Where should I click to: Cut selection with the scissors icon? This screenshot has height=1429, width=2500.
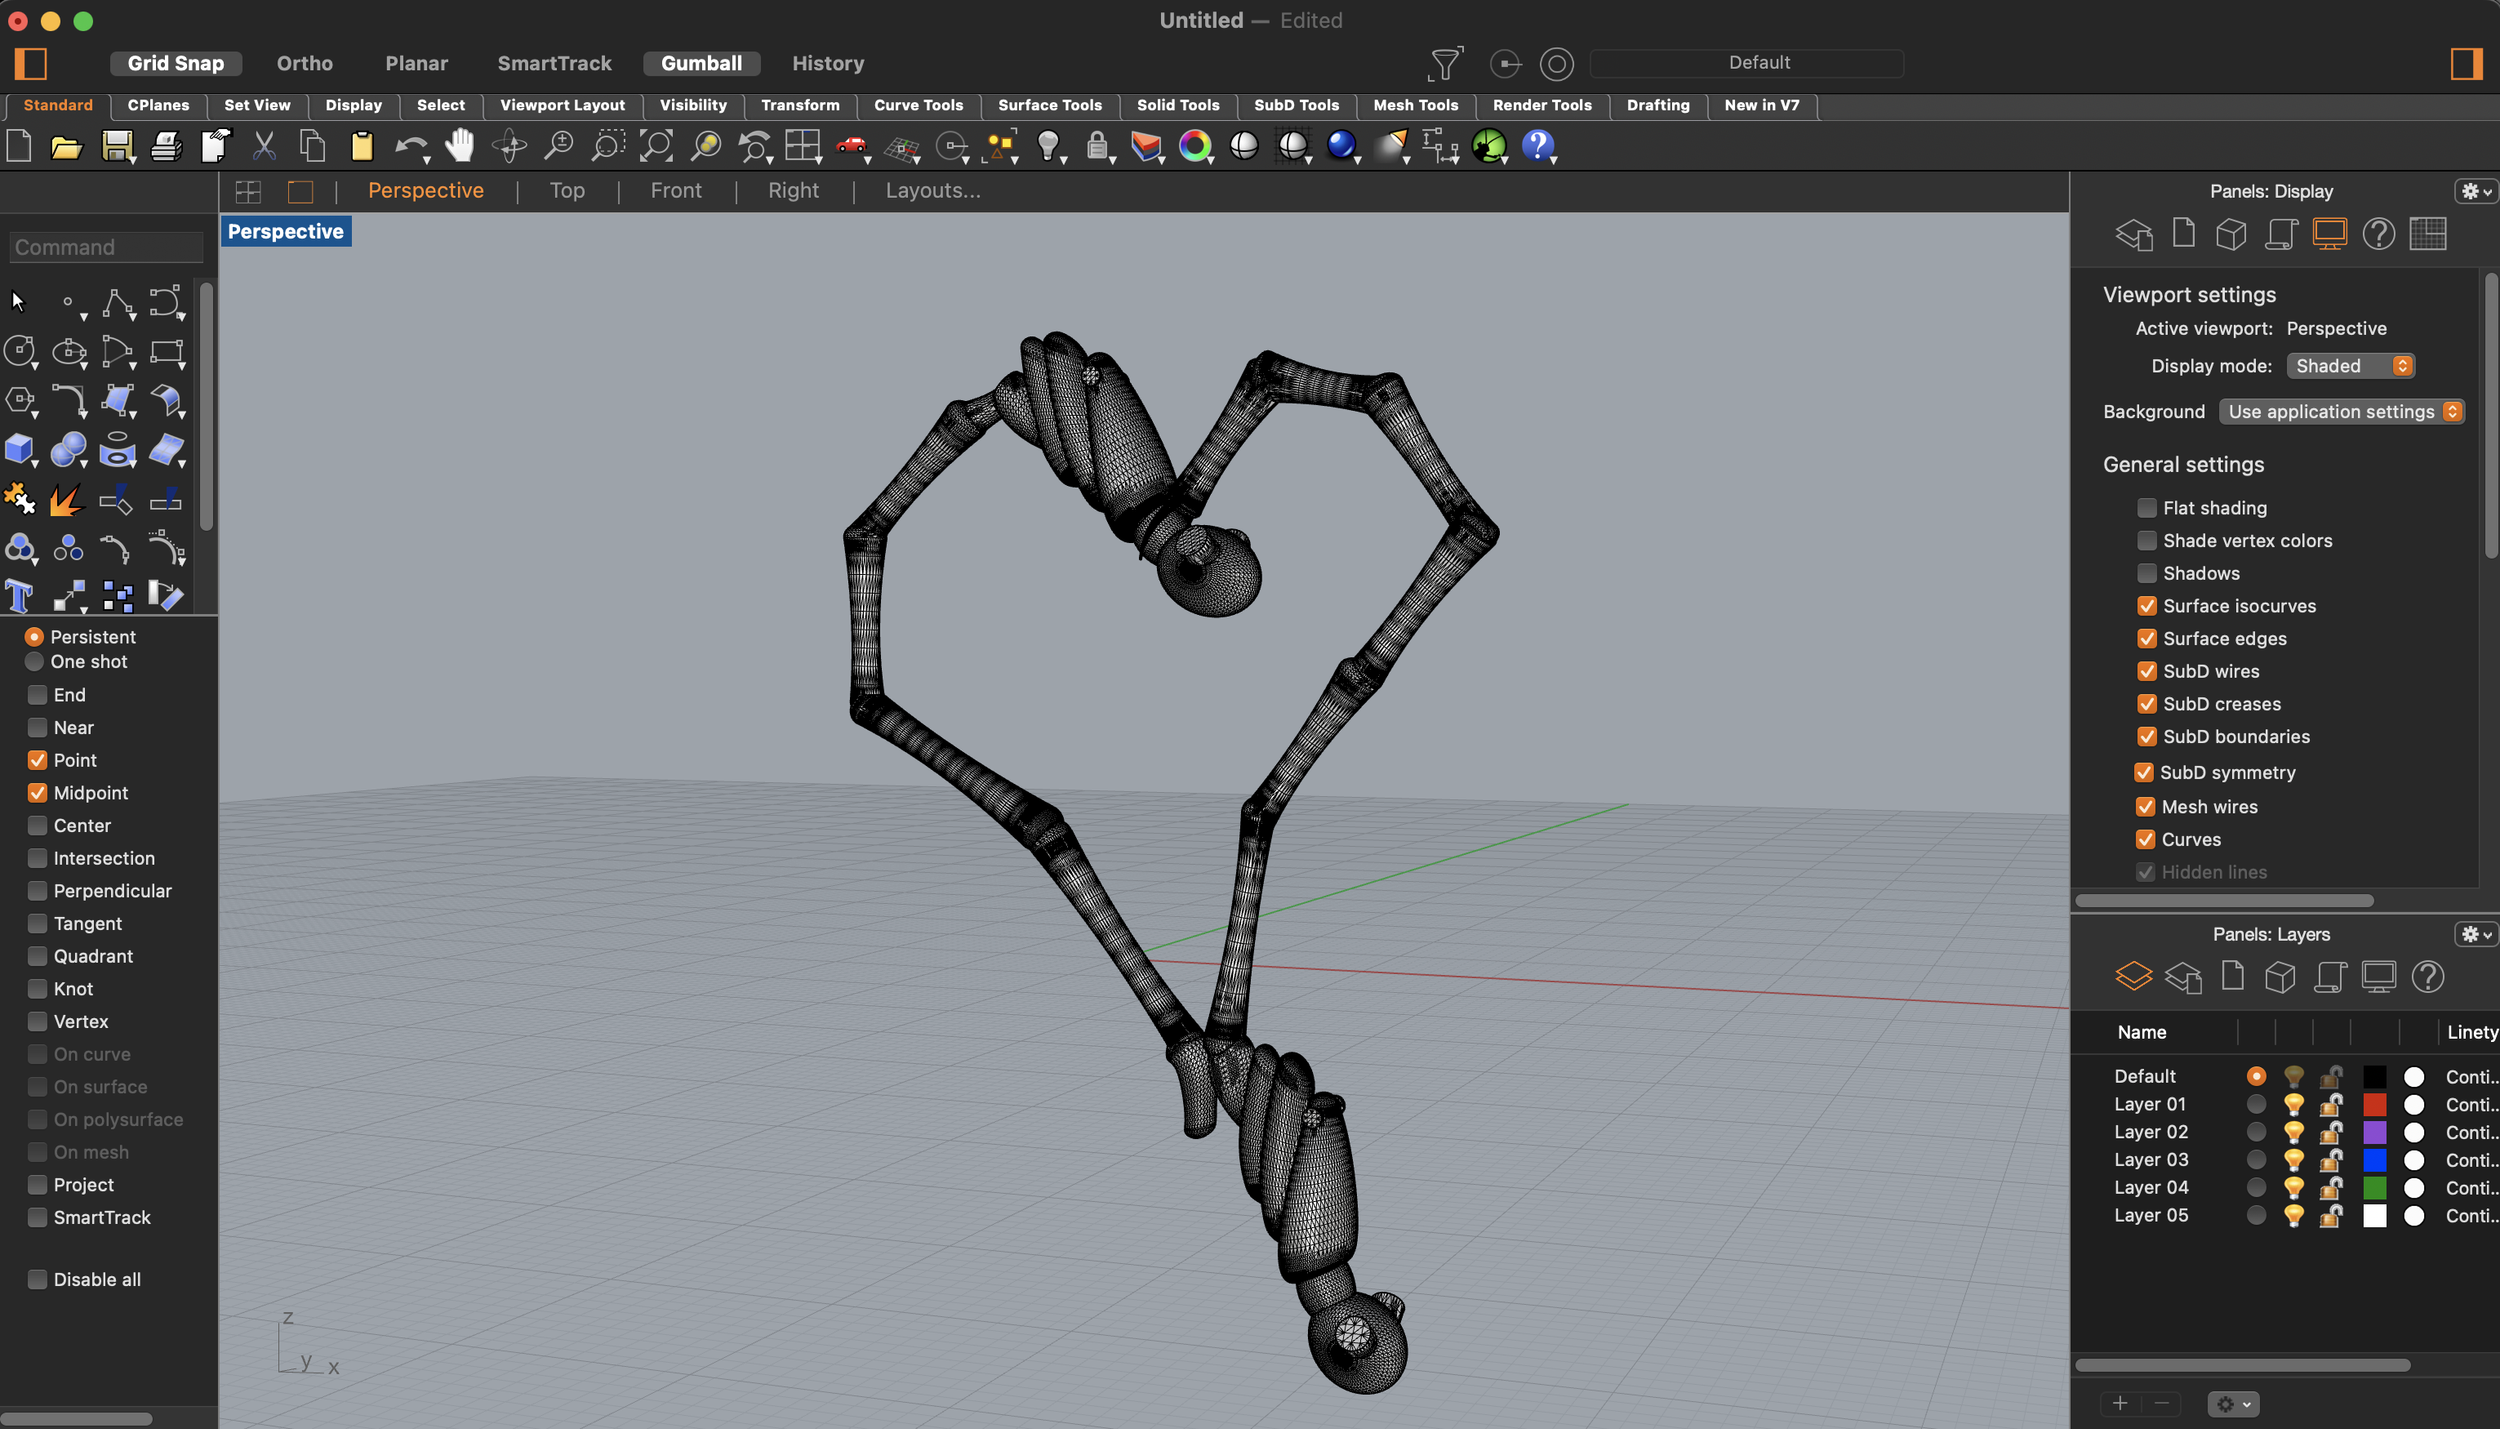[x=264, y=146]
